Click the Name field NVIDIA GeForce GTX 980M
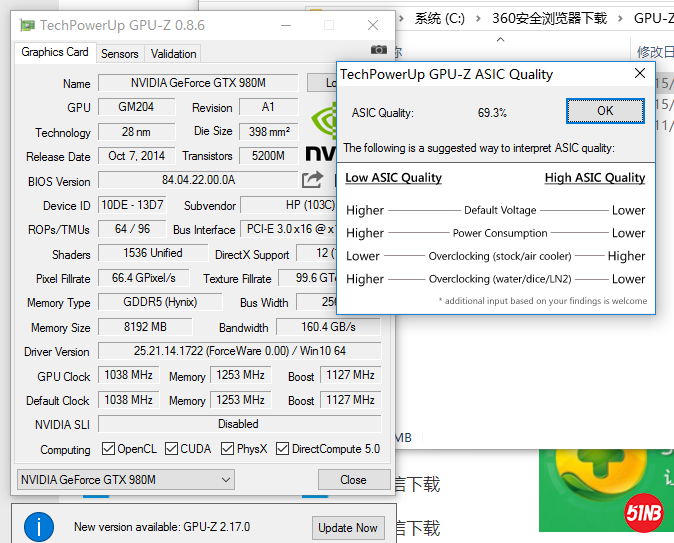 [198, 83]
